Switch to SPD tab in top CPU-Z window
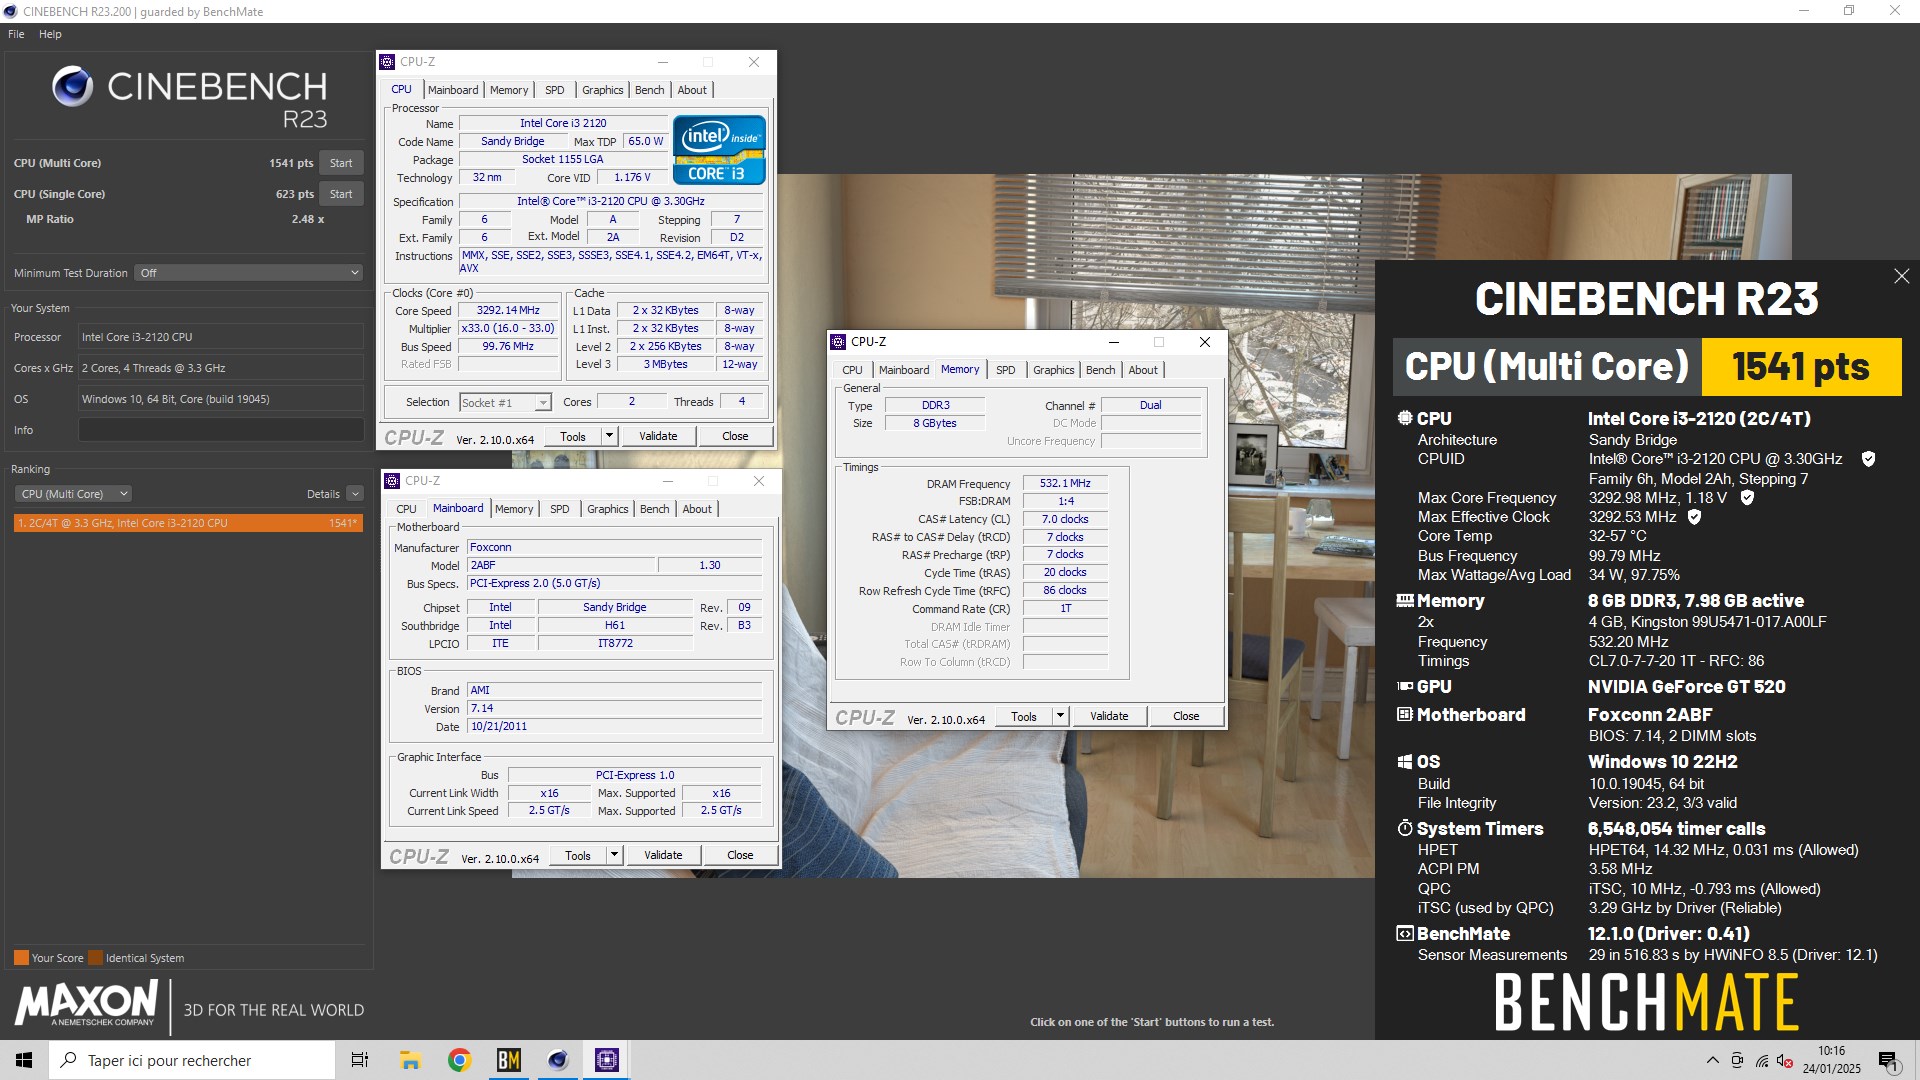This screenshot has height=1080, width=1920. pyautogui.click(x=554, y=90)
